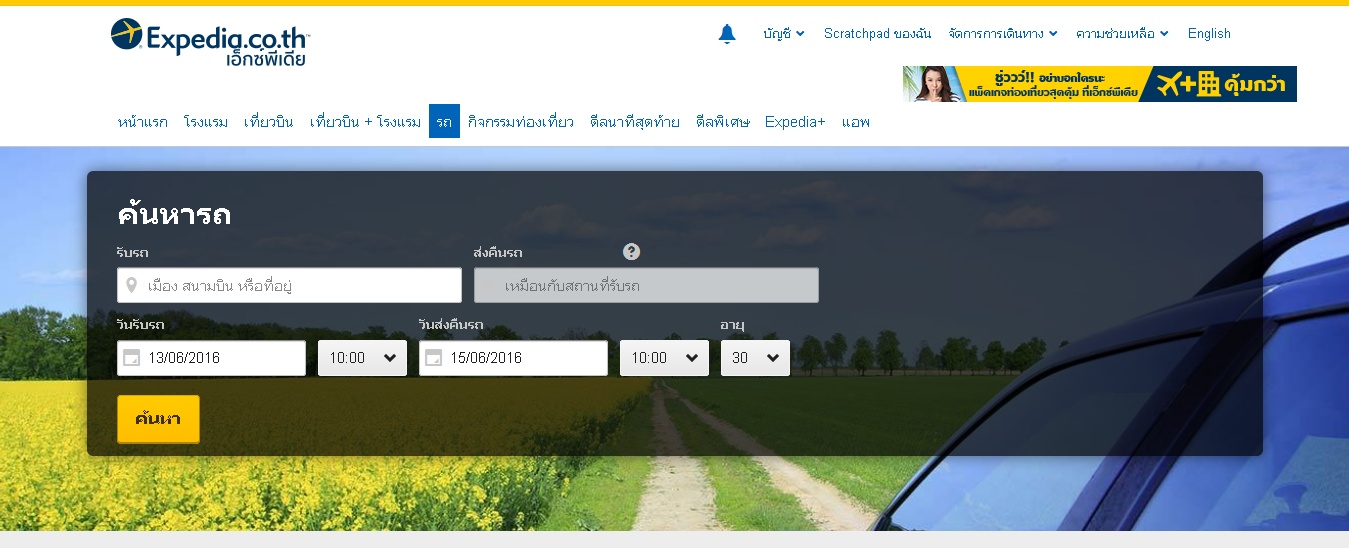Go to กิจกรรมท่องเที่ยว activities tab
Screen dimensions: 1349x548
click(x=520, y=122)
